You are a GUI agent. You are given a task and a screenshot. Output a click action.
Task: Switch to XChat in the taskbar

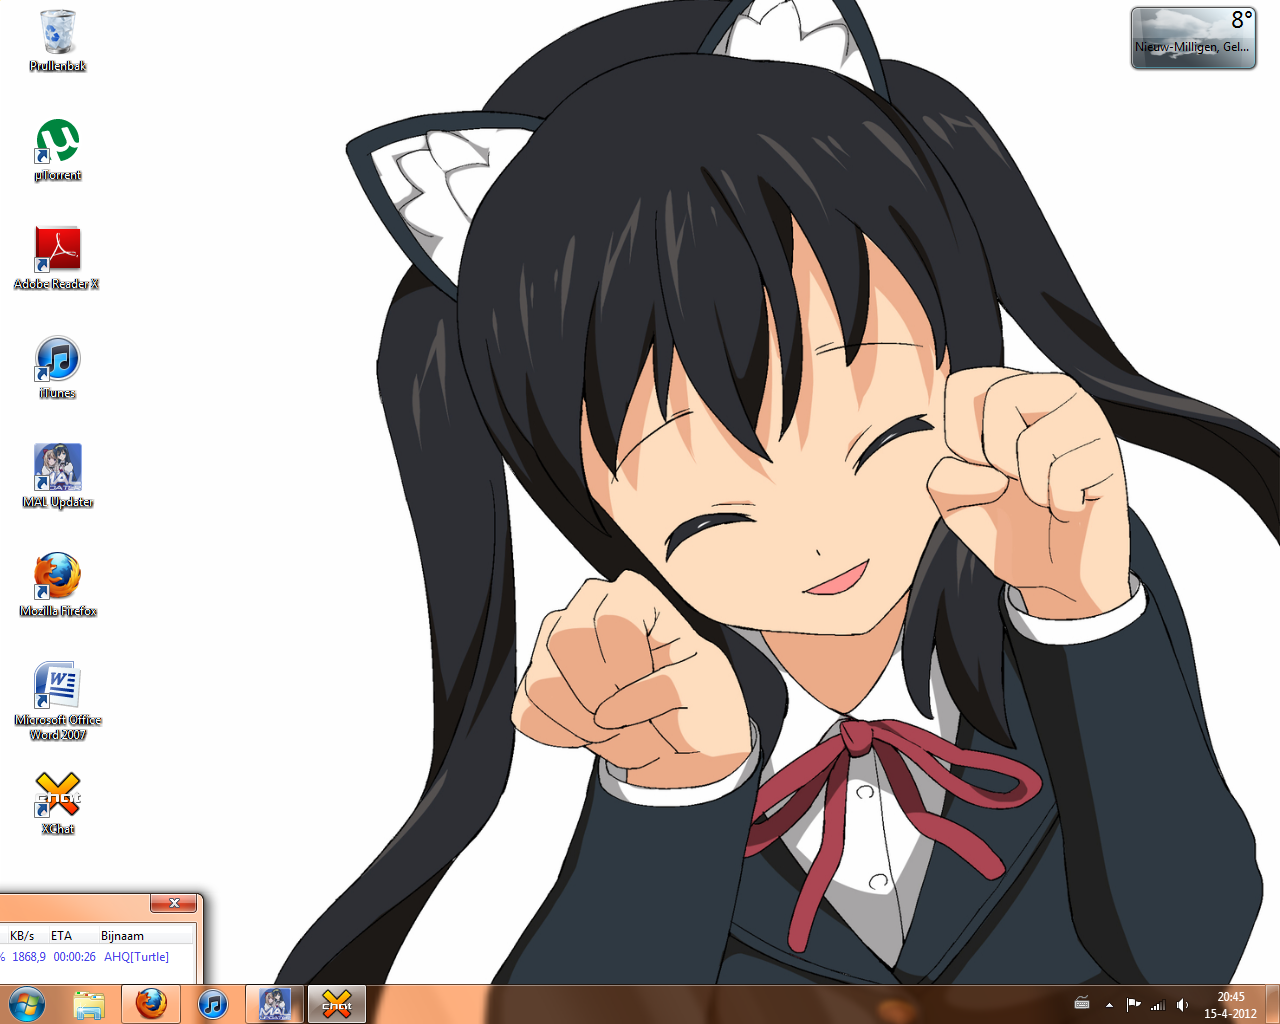pyautogui.click(x=337, y=1004)
